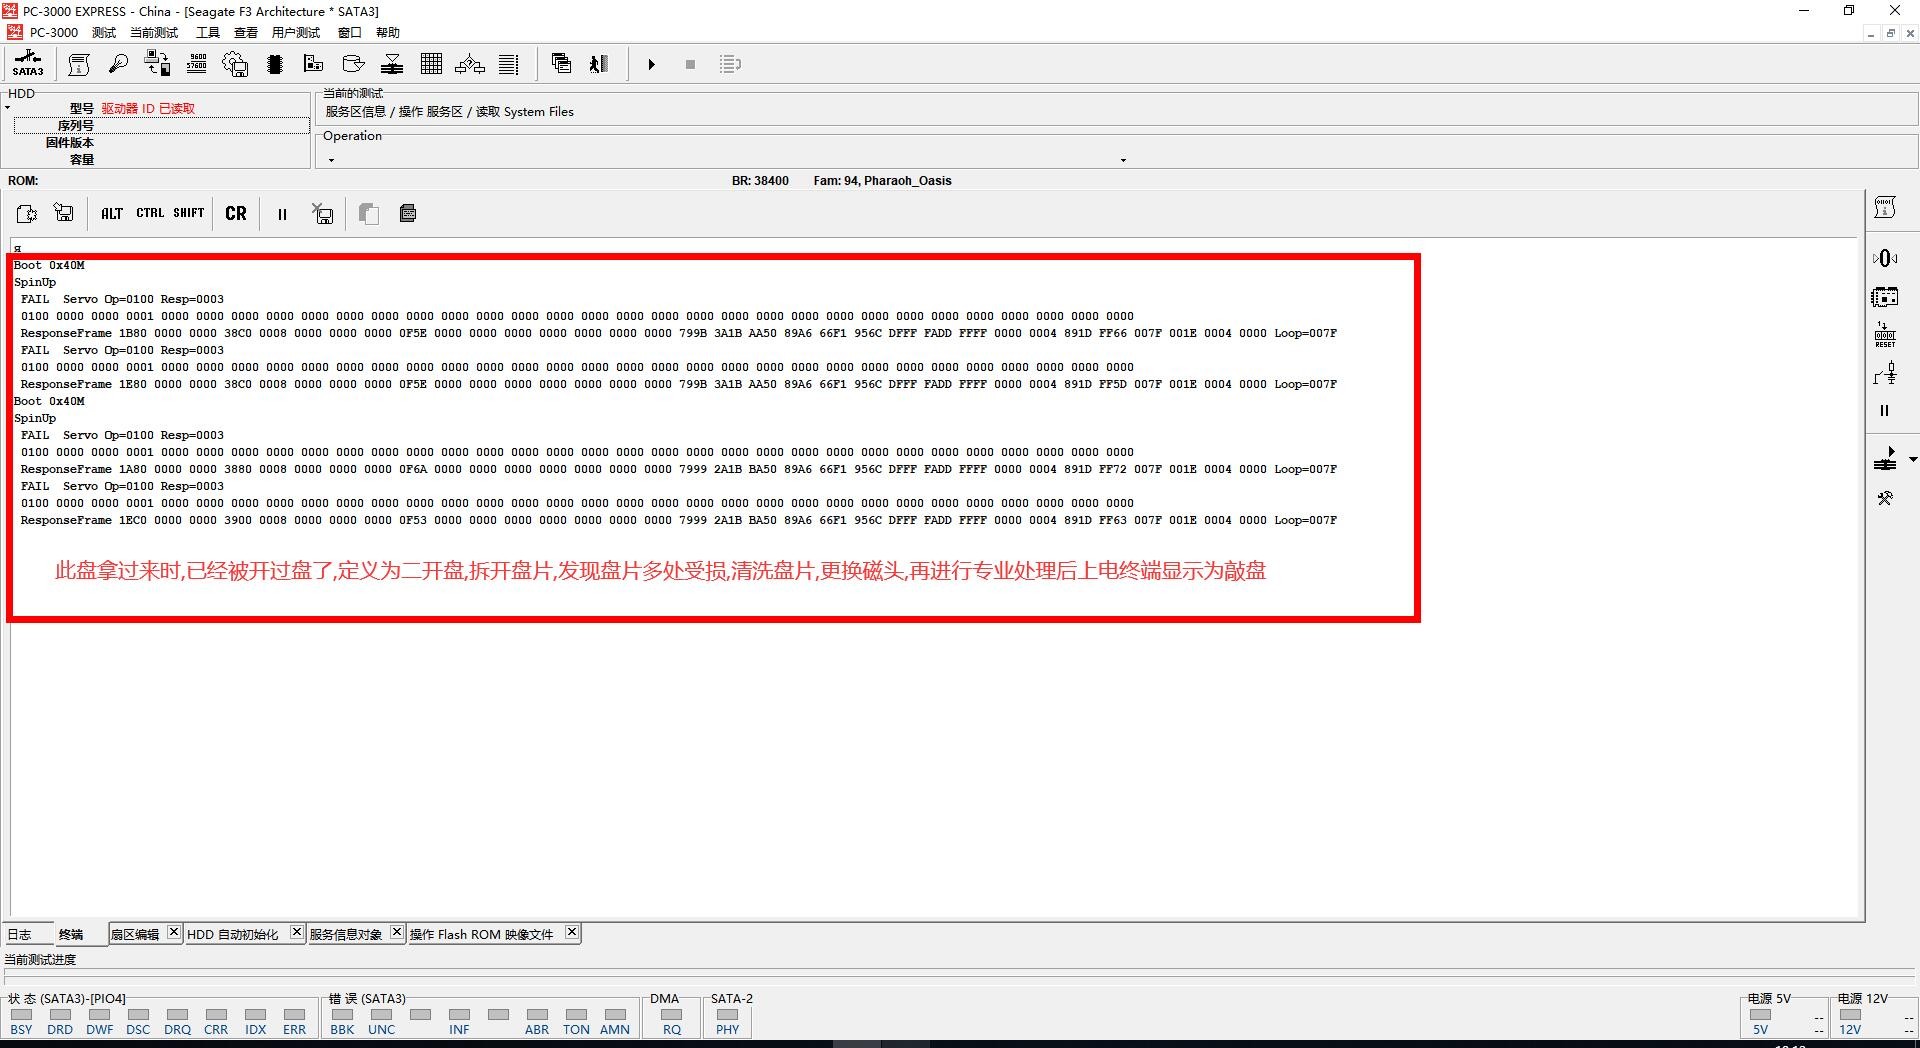The width and height of the screenshot is (1920, 1048).
Task: Click the pause icon in right sidebar
Action: tap(1885, 411)
